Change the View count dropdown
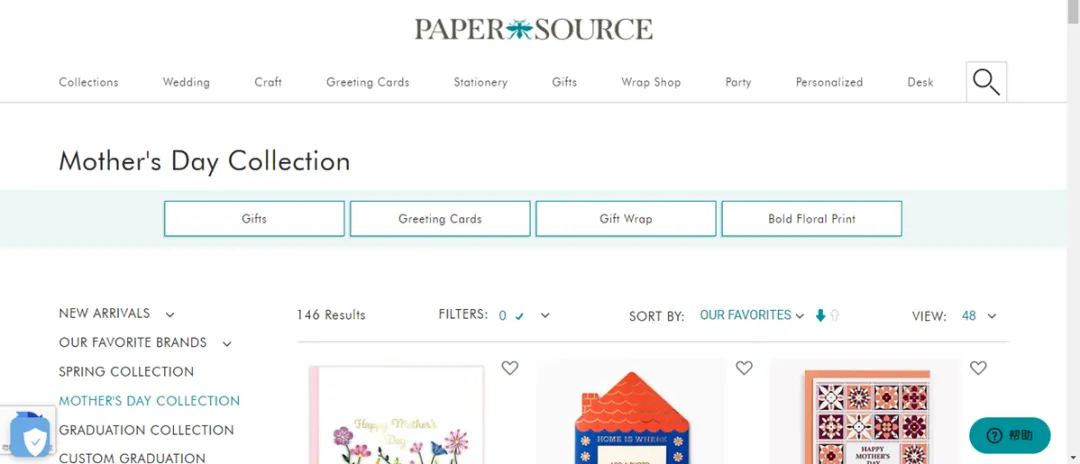Viewport: 1080px width, 464px height. pyautogui.click(x=979, y=316)
